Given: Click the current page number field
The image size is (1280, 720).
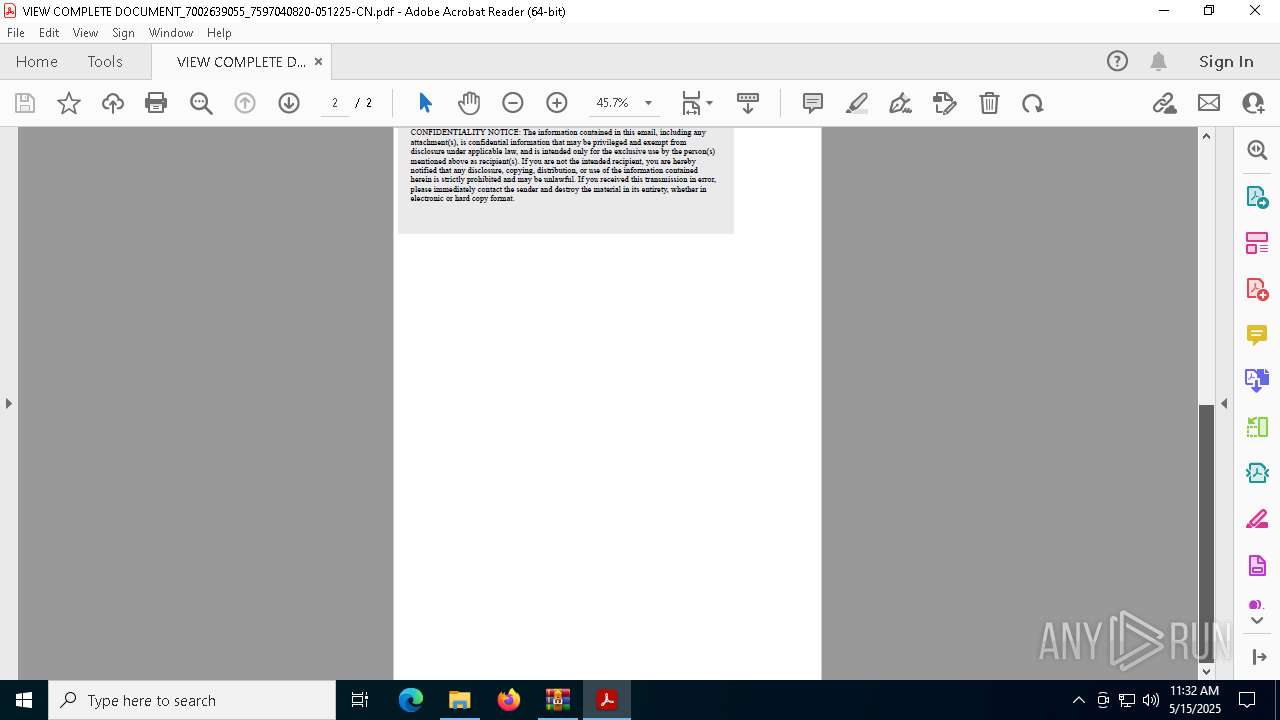Looking at the screenshot, I should (x=335, y=103).
